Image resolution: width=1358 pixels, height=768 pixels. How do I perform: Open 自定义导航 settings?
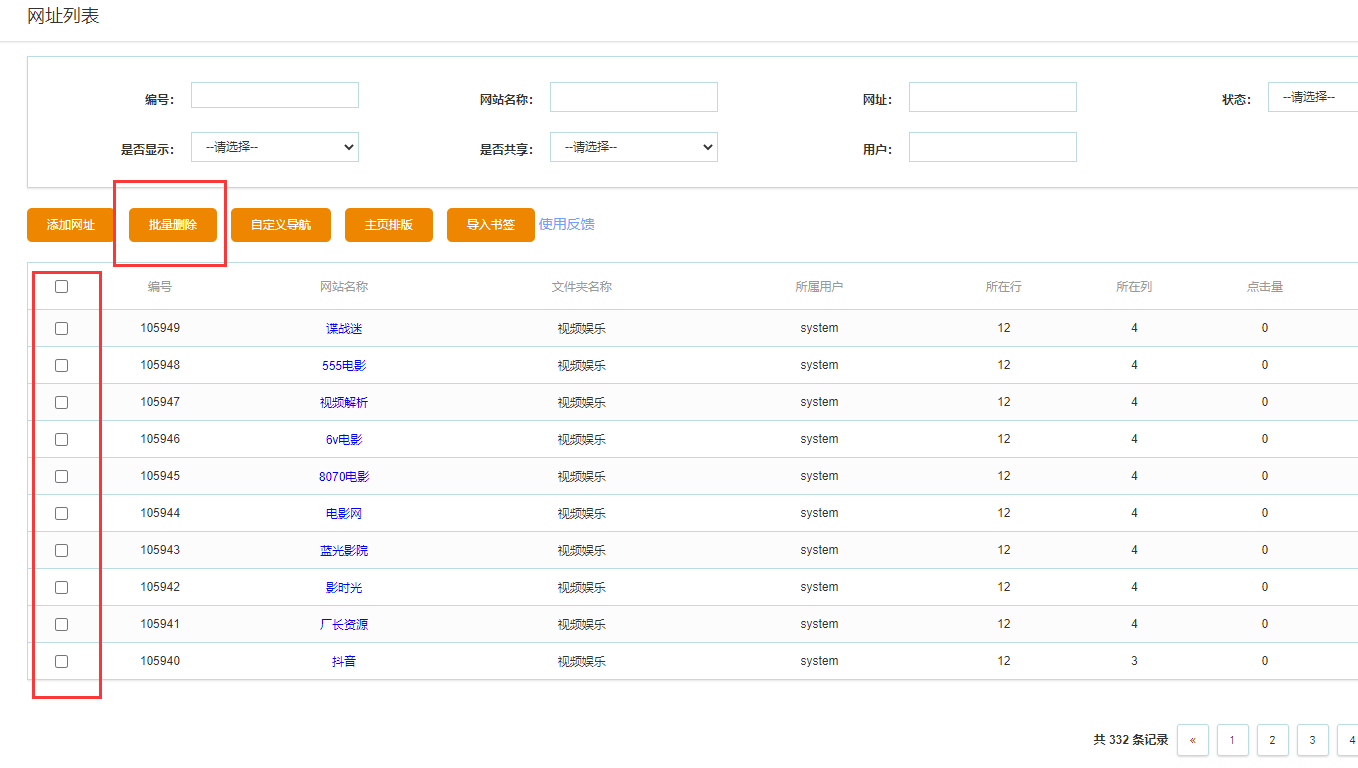point(280,225)
